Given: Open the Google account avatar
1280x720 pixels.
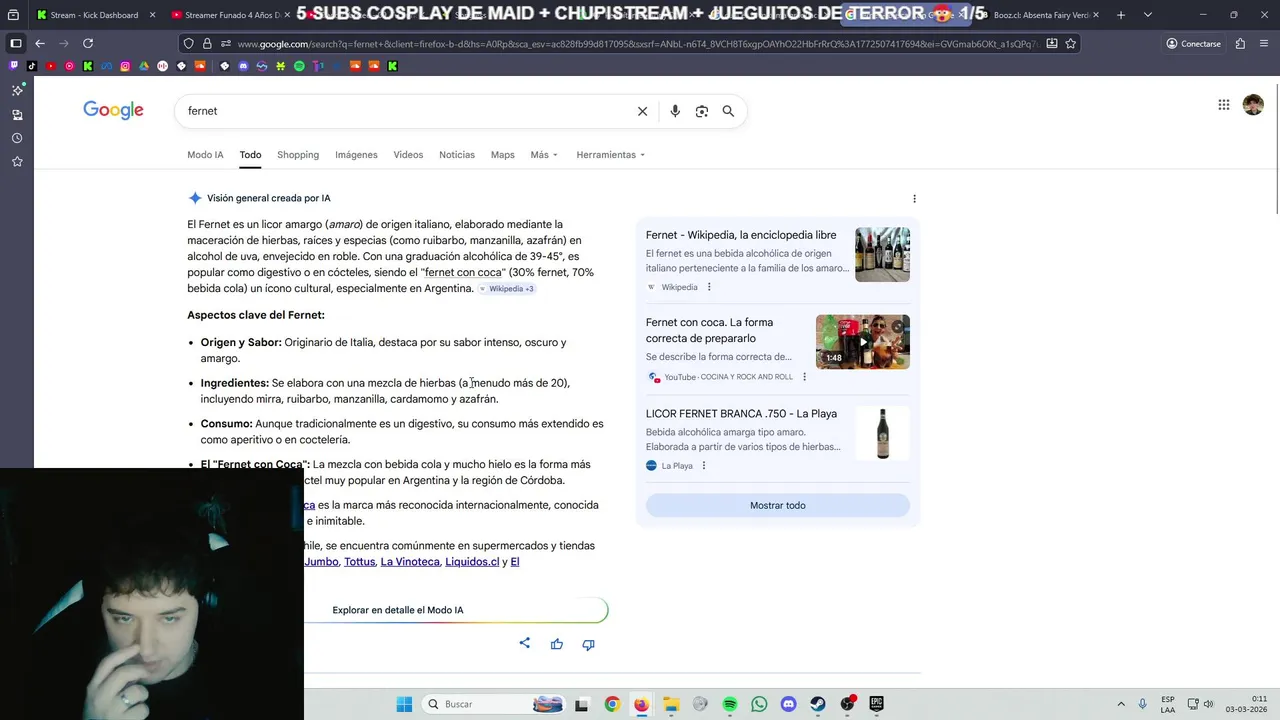Looking at the screenshot, I should click(1253, 105).
